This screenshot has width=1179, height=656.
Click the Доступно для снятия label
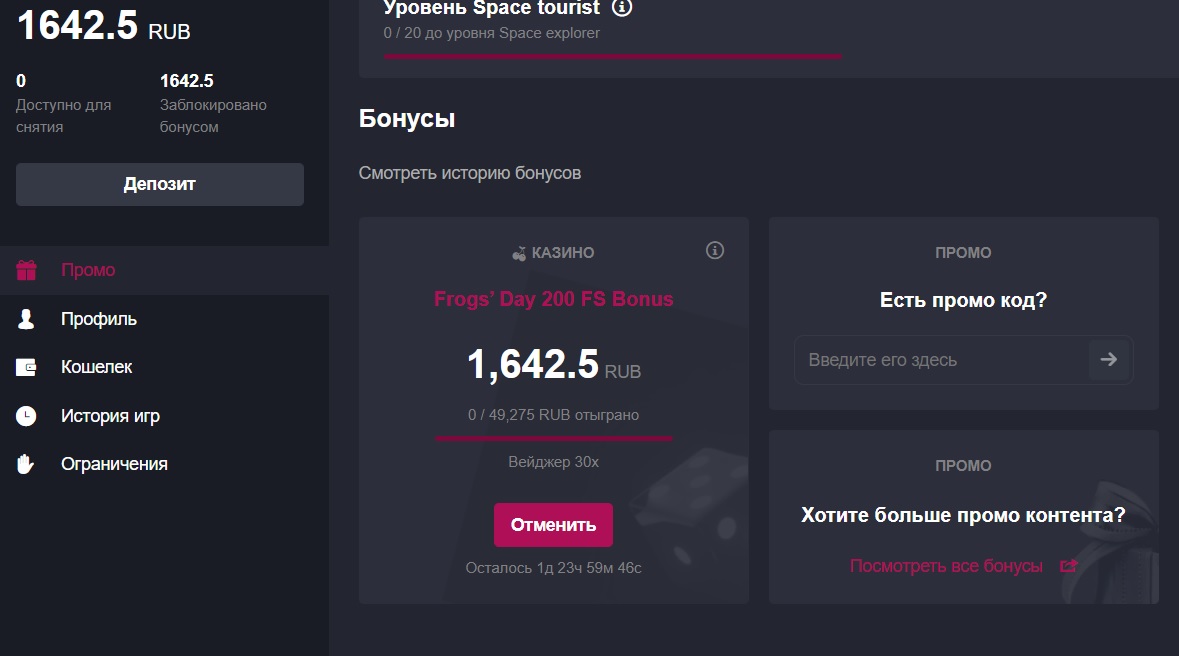click(x=64, y=116)
